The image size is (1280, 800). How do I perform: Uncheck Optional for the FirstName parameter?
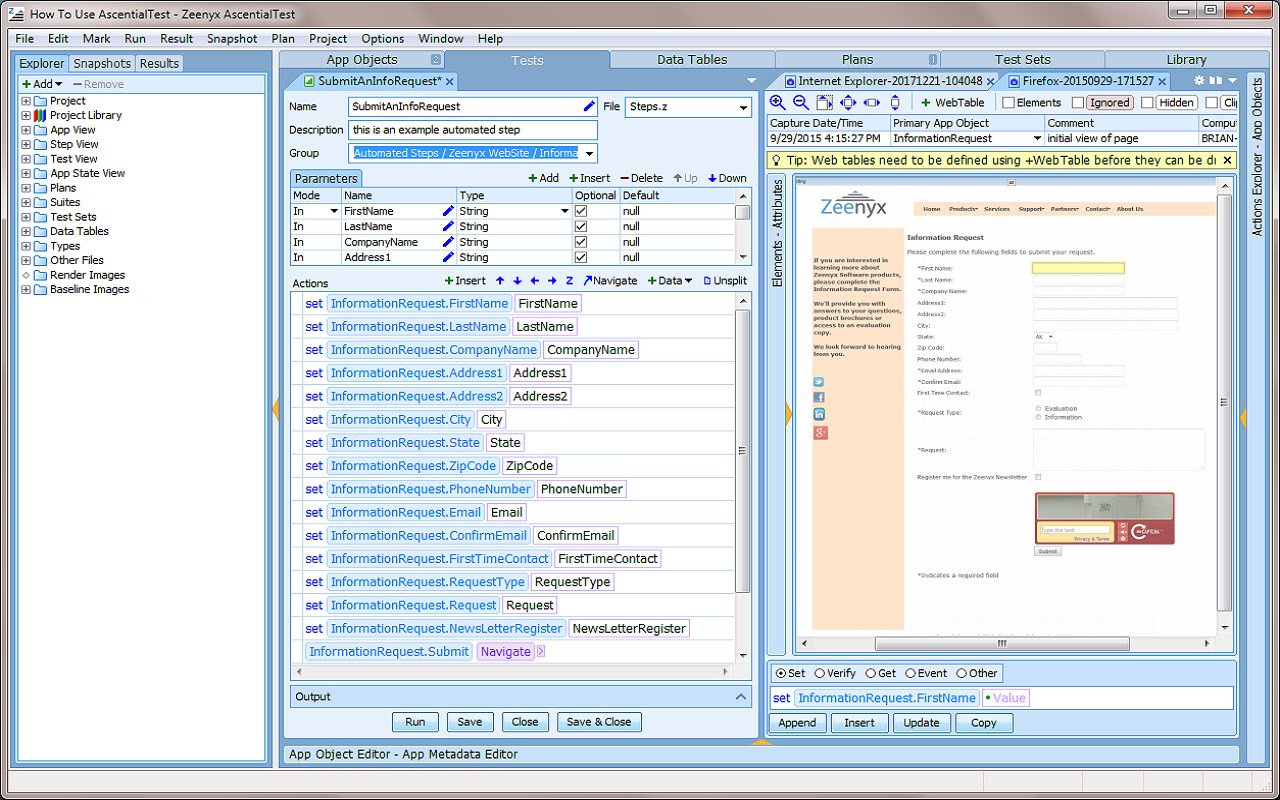click(x=581, y=211)
